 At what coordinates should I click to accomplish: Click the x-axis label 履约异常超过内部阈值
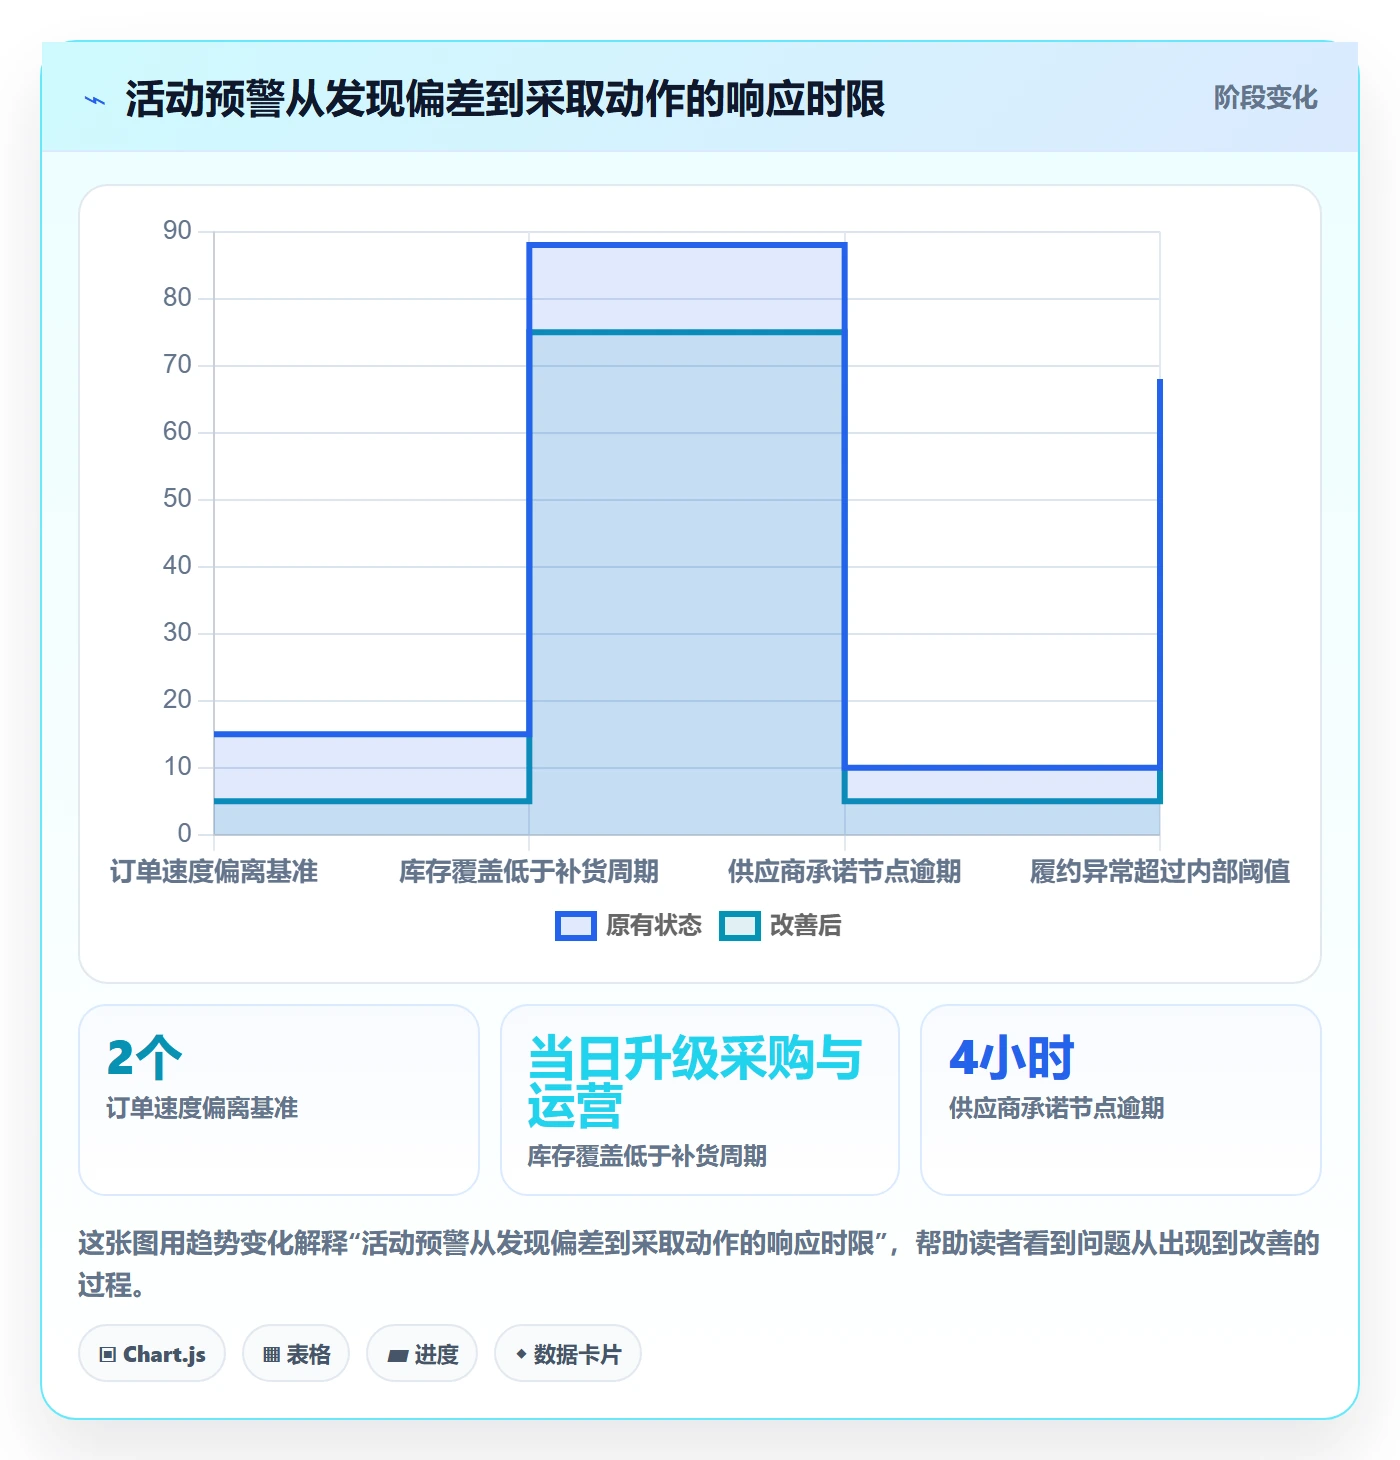pyautogui.click(x=1160, y=872)
